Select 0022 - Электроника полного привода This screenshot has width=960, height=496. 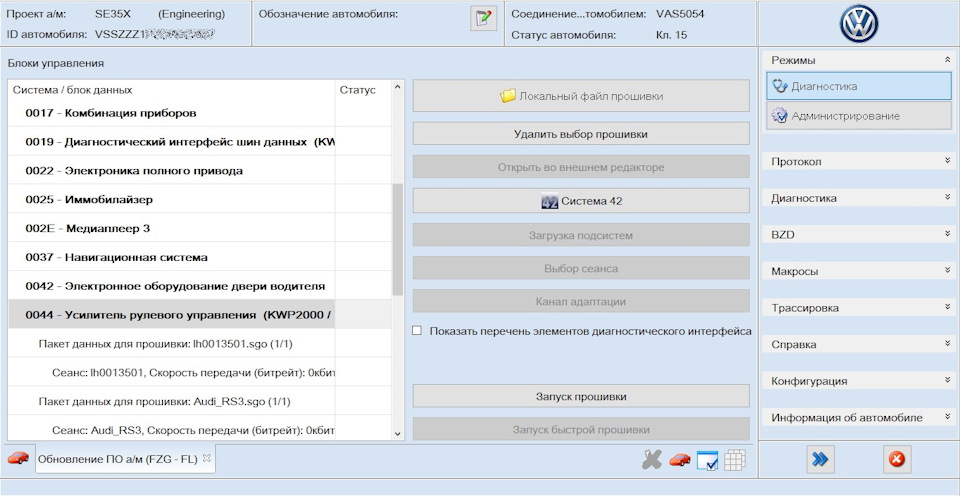200,171
